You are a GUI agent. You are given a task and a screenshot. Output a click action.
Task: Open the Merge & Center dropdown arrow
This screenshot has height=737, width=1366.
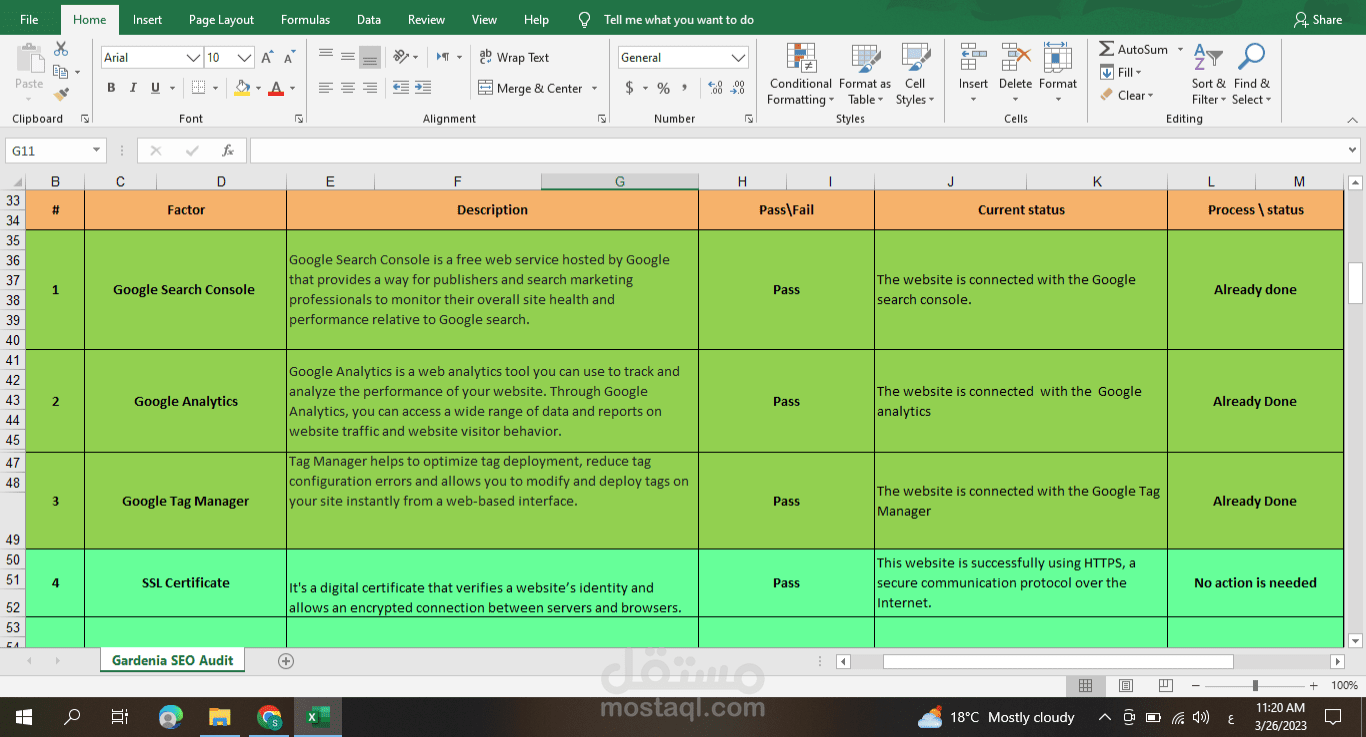595,88
